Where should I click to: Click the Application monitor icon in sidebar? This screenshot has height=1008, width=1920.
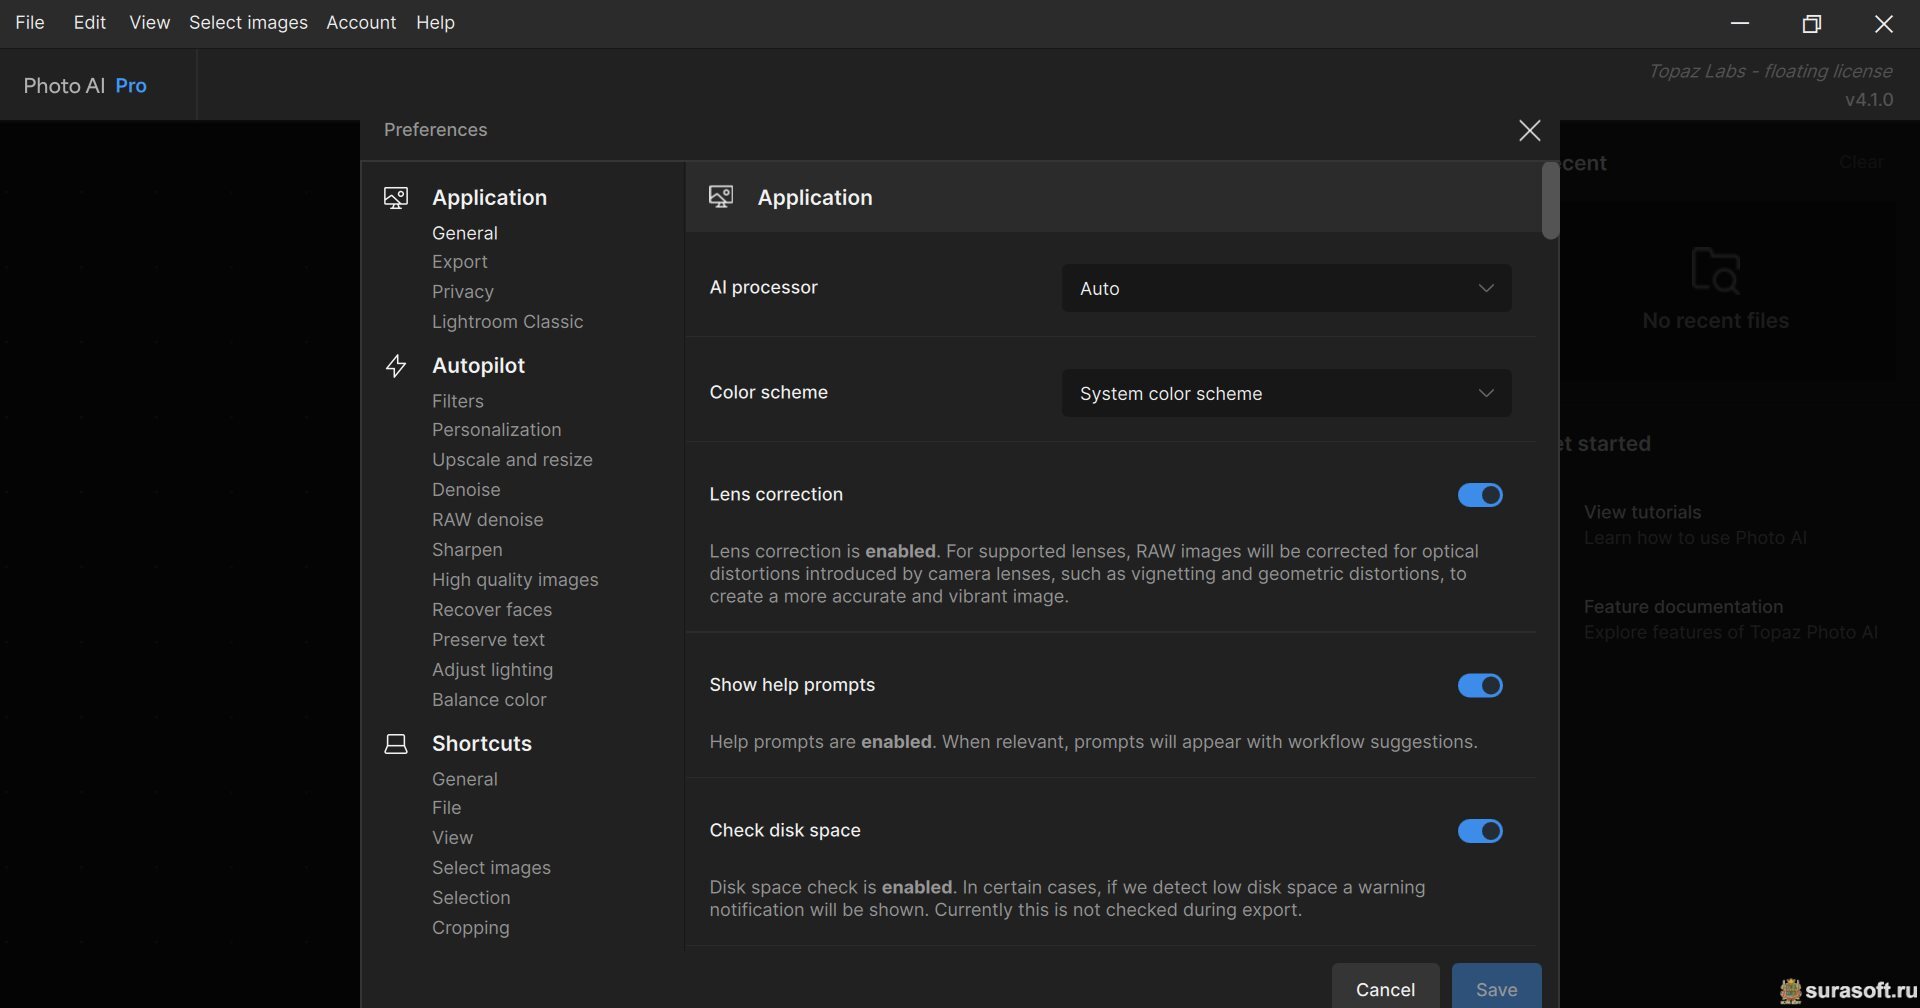click(396, 198)
